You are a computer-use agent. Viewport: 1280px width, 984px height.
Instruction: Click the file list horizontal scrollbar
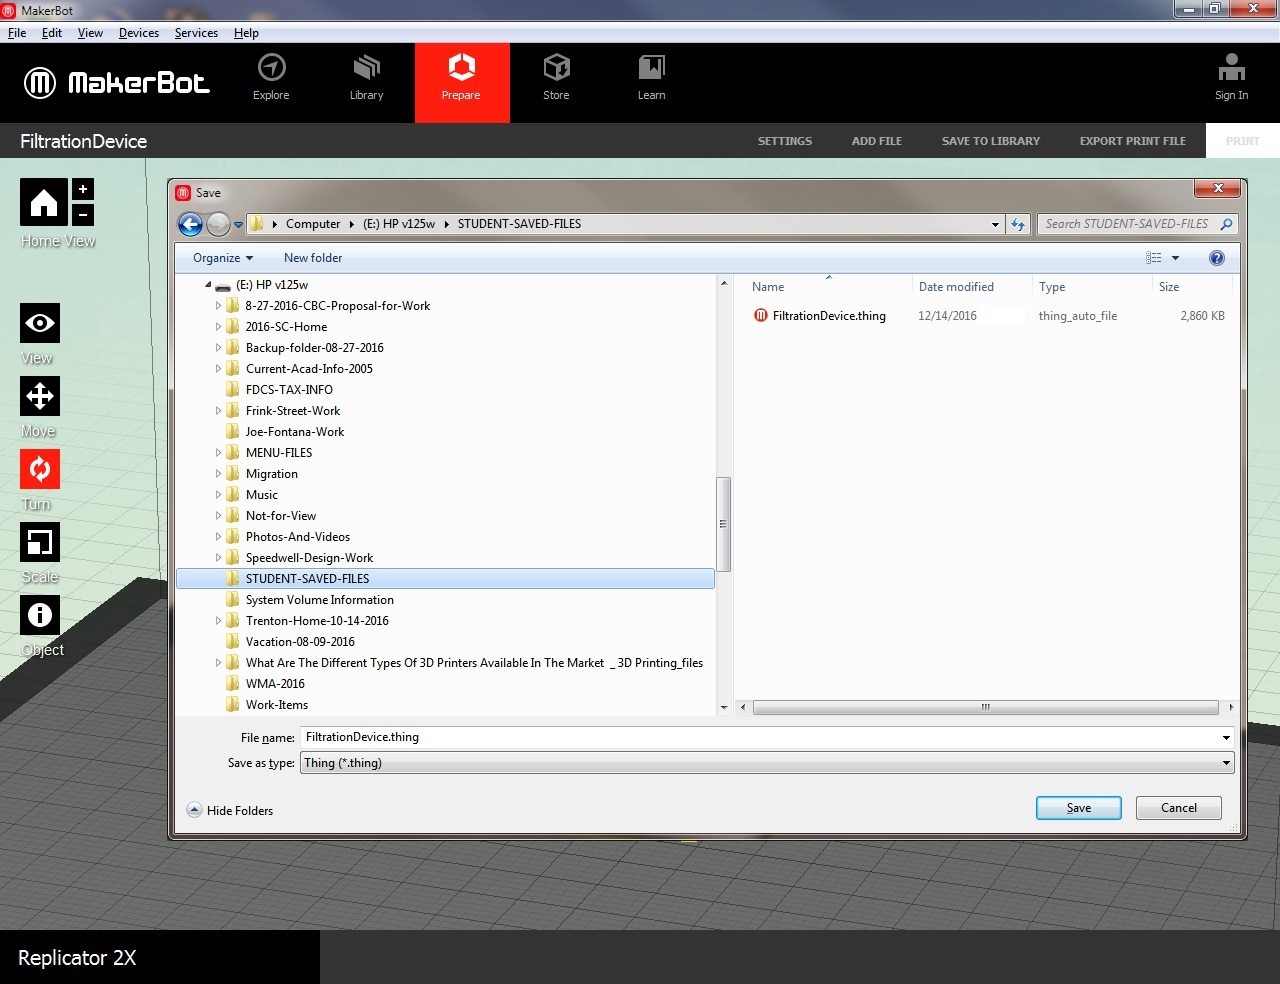click(985, 707)
